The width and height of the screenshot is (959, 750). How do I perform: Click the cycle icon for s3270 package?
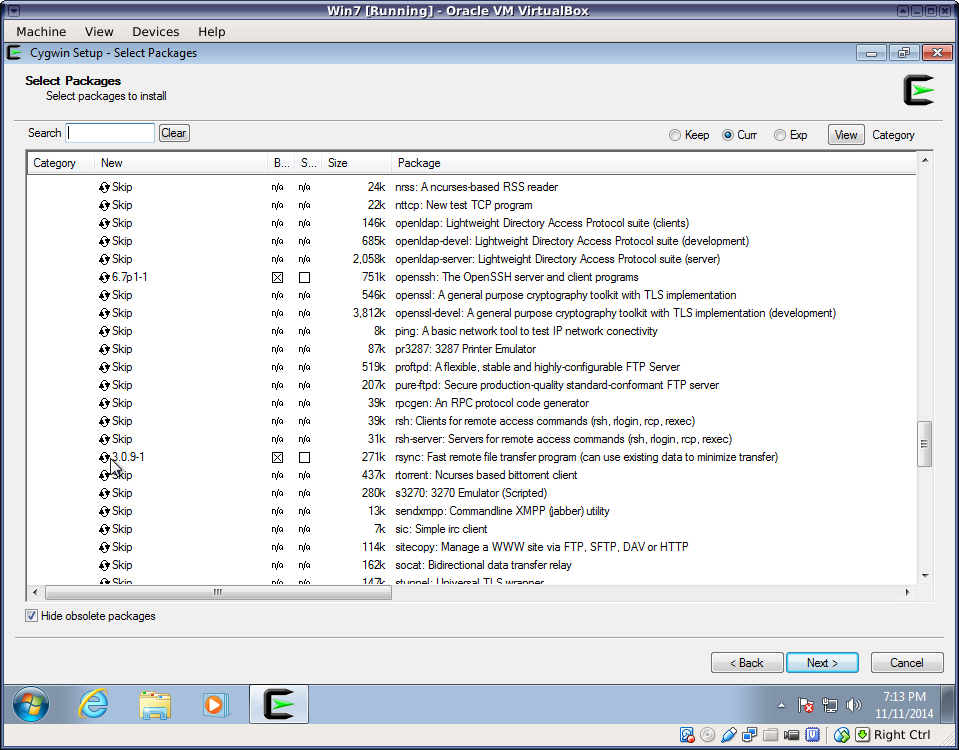(104, 493)
